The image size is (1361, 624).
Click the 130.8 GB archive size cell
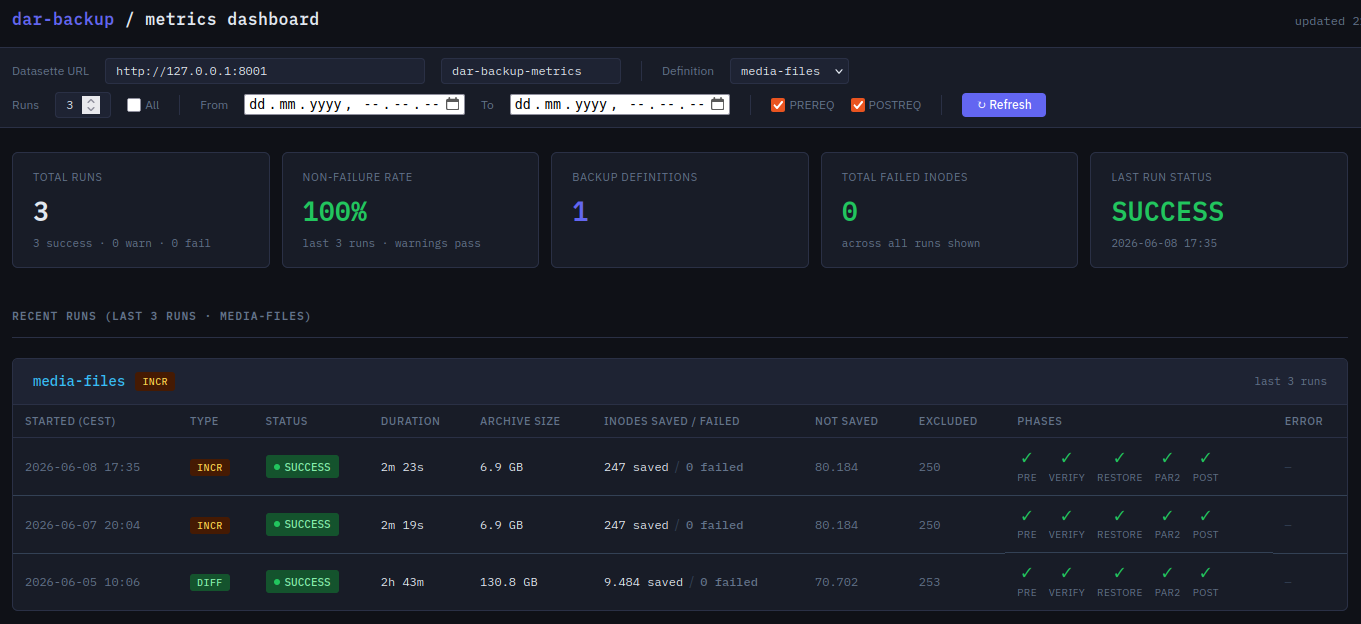pos(509,582)
